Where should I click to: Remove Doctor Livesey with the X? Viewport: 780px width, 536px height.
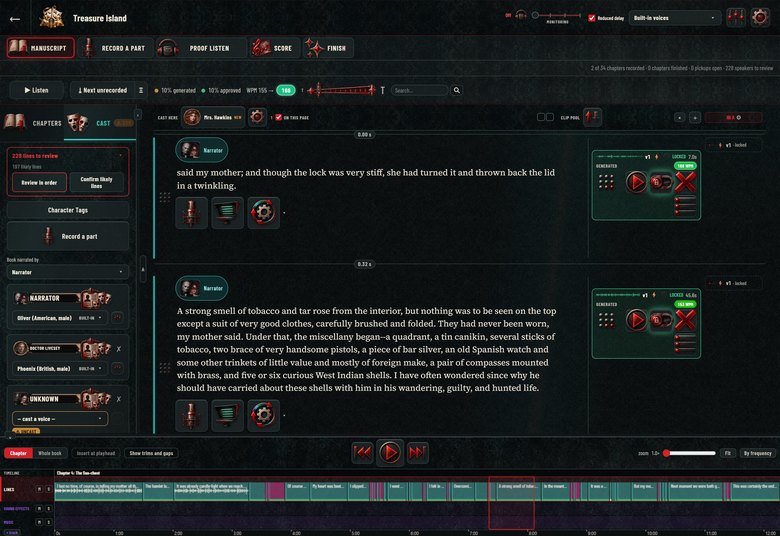[118, 349]
